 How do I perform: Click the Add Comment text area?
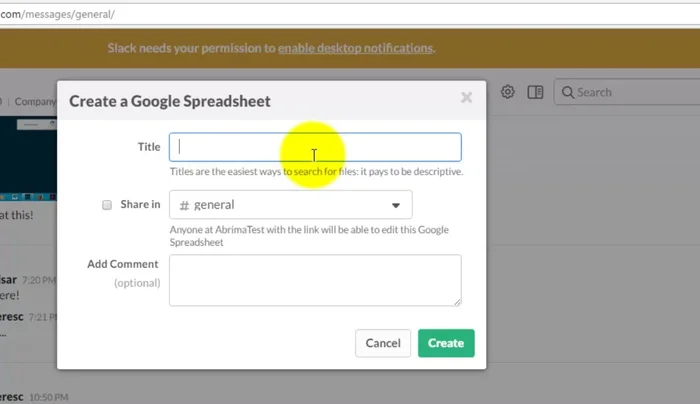coord(315,279)
